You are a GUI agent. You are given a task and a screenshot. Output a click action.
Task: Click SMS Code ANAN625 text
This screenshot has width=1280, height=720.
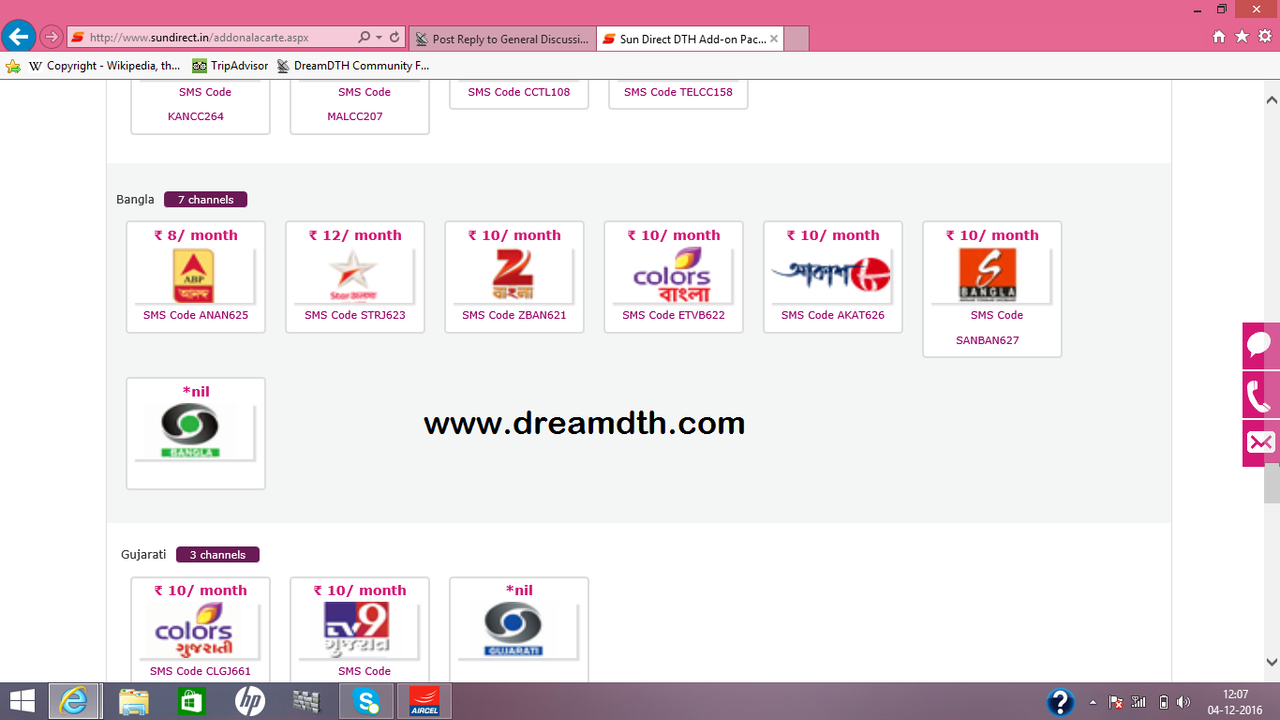(196, 315)
